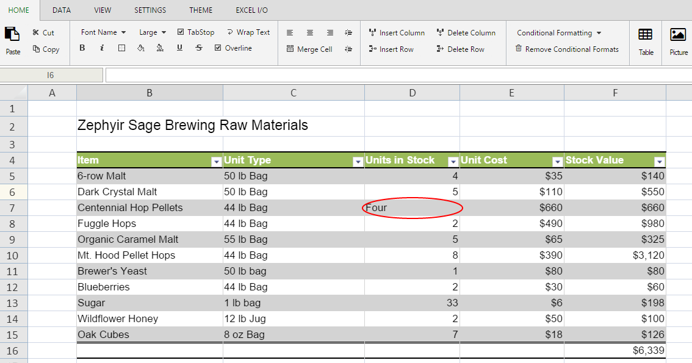692x363 pixels.
Task: Click Remove Conditional Formats
Action: coord(567,49)
